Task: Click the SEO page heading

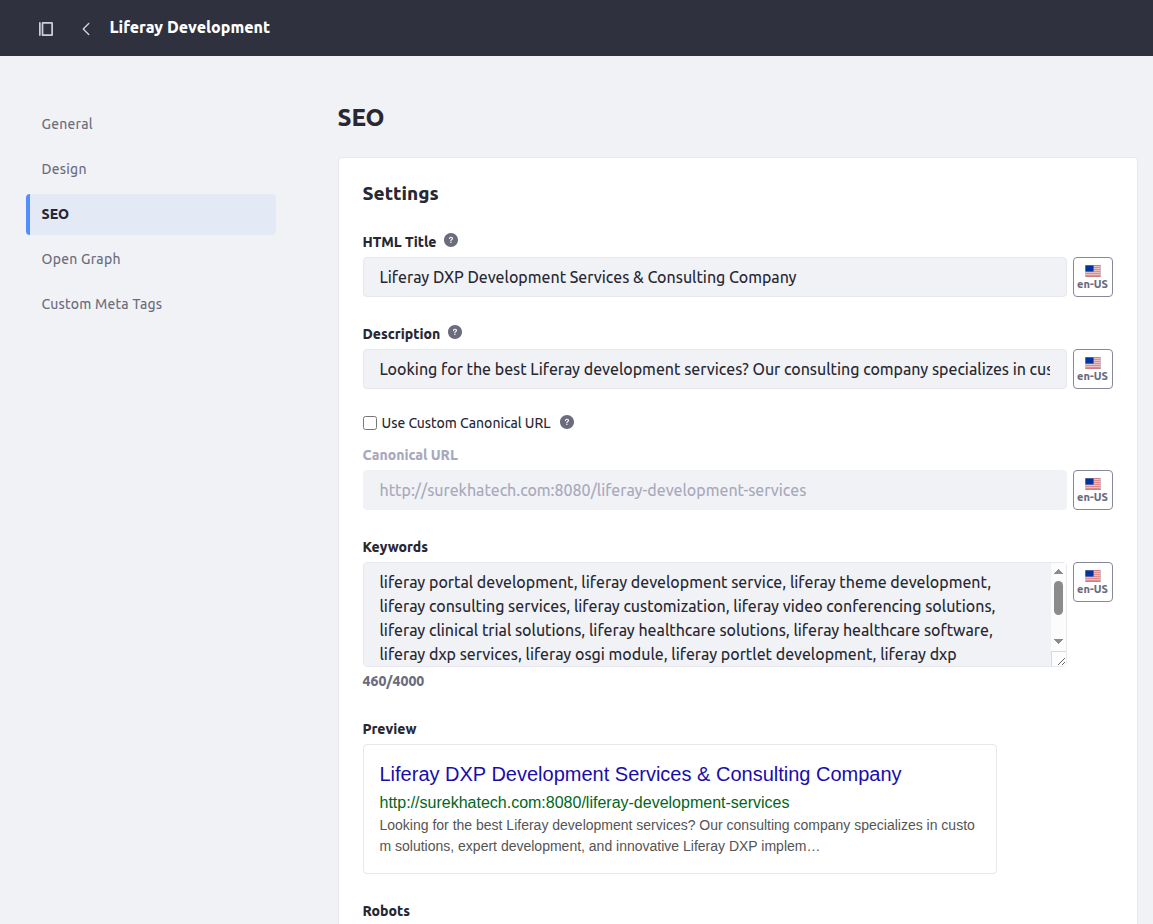Action: click(361, 118)
